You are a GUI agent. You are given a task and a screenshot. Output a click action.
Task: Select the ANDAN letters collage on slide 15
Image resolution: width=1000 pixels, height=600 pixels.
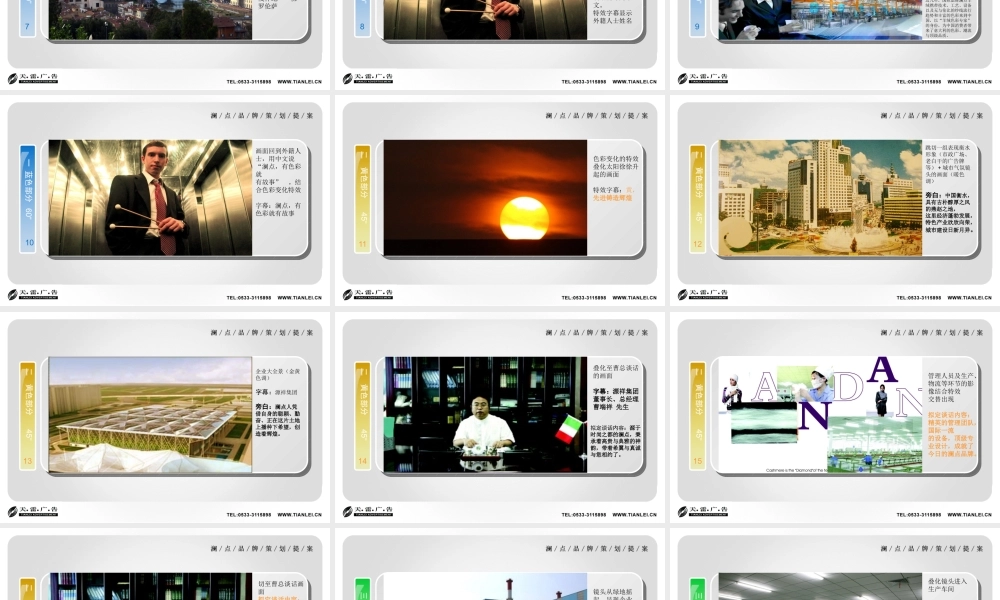coord(820,414)
